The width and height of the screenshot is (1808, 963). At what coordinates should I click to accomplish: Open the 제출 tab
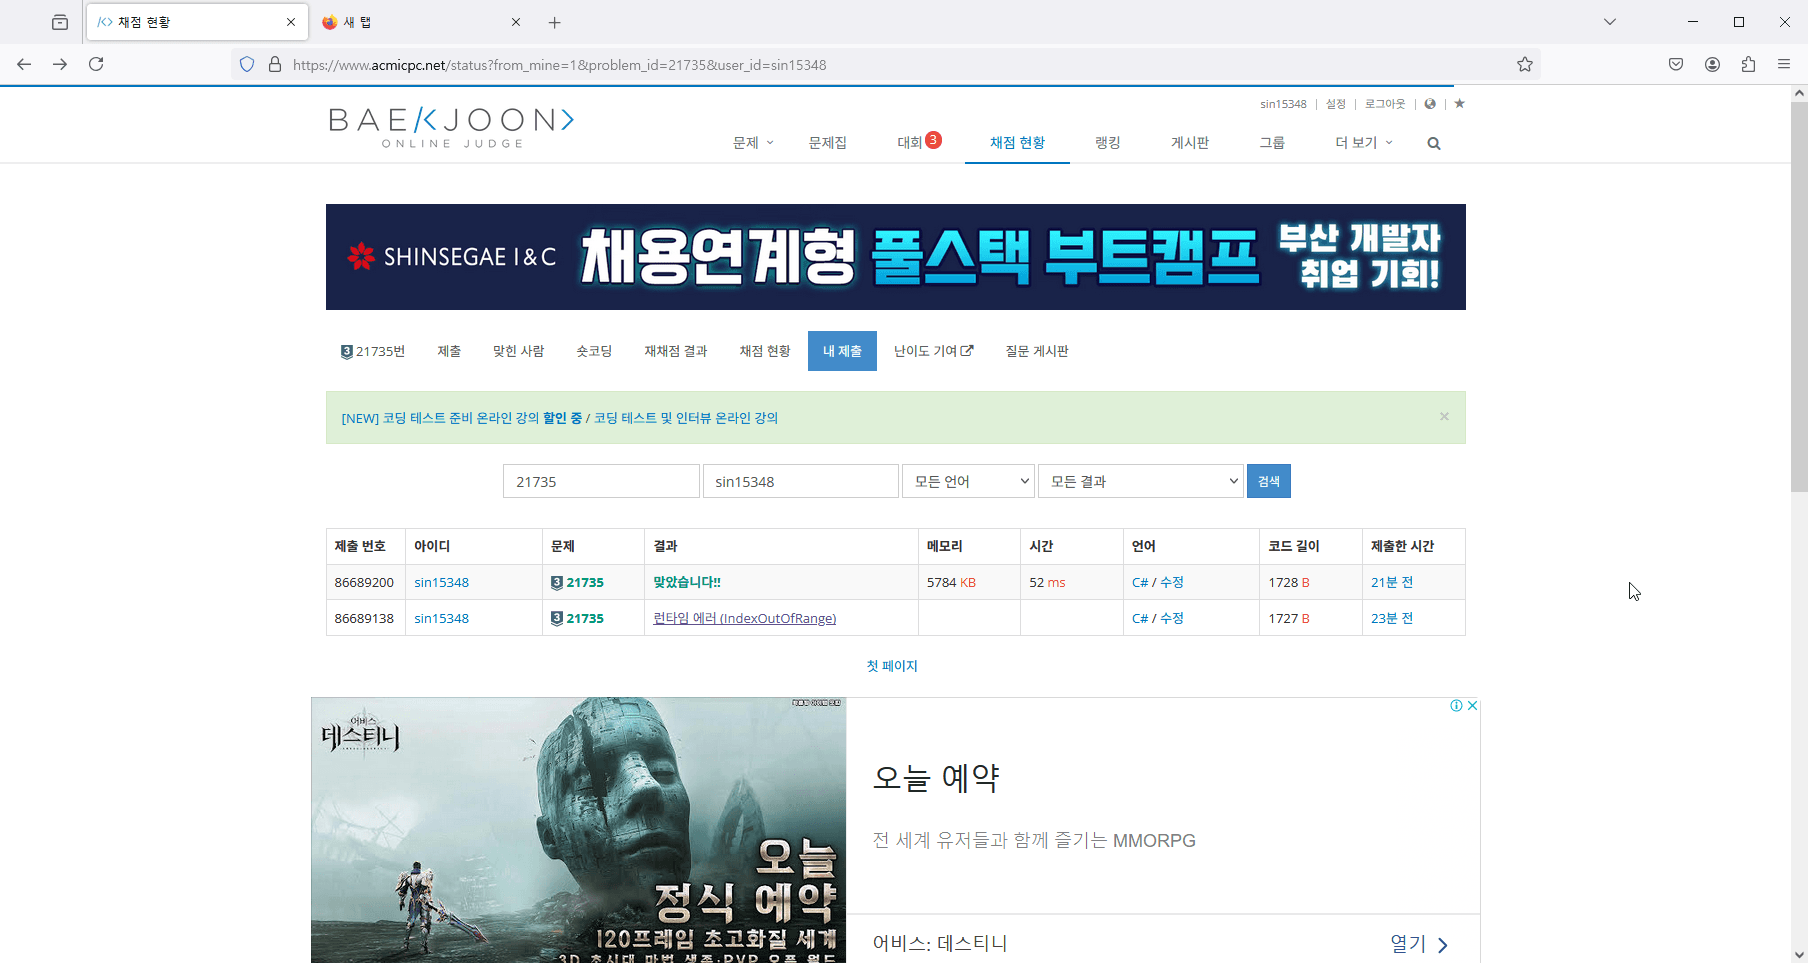[449, 351]
